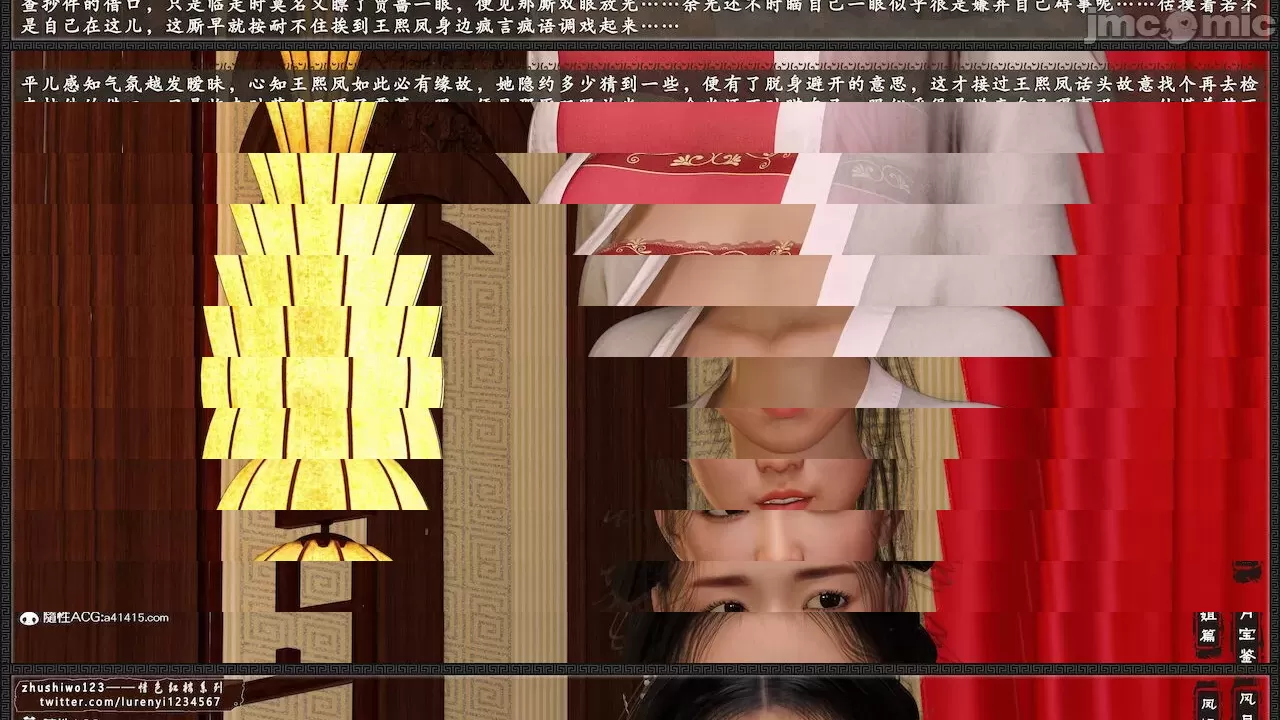Click the panda icon beside 随性ACG
The image size is (1280, 720).
[29, 618]
